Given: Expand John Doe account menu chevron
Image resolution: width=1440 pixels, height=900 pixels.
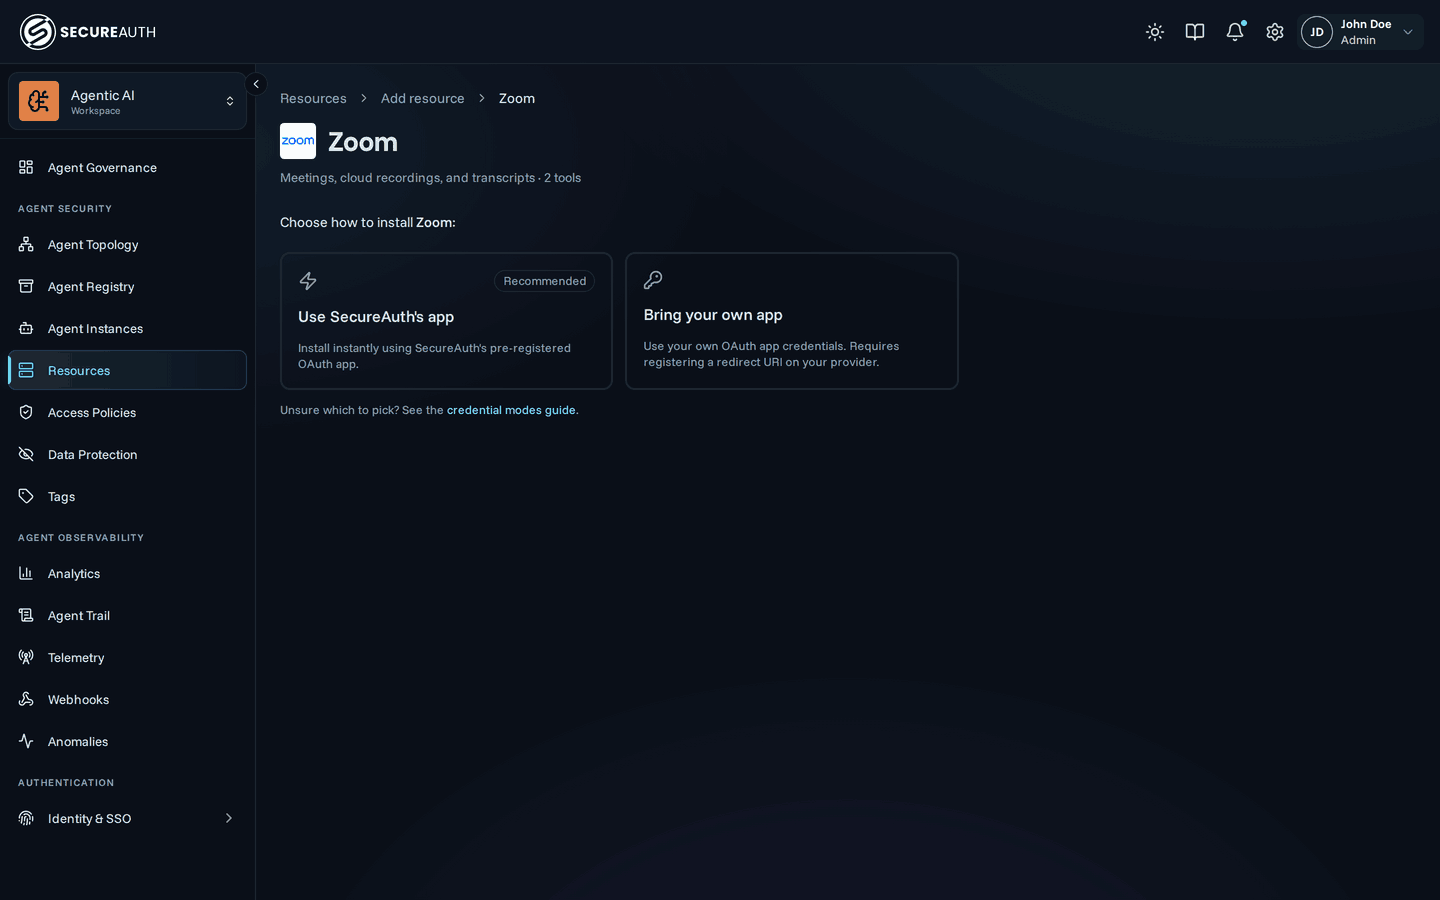Looking at the screenshot, I should [1408, 32].
